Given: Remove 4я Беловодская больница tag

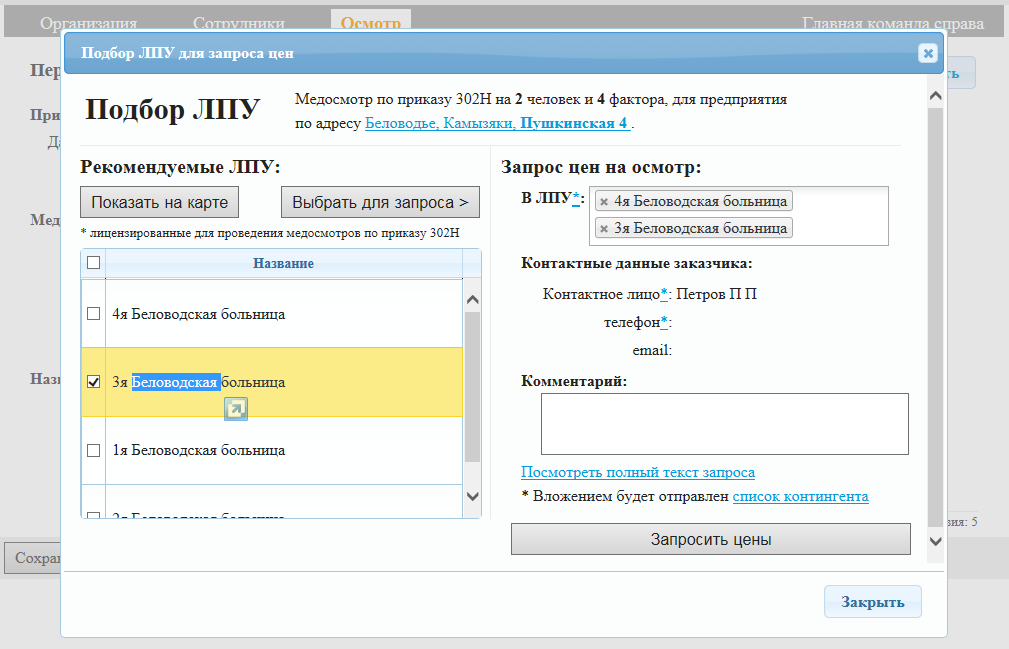Looking at the screenshot, I should tap(604, 201).
